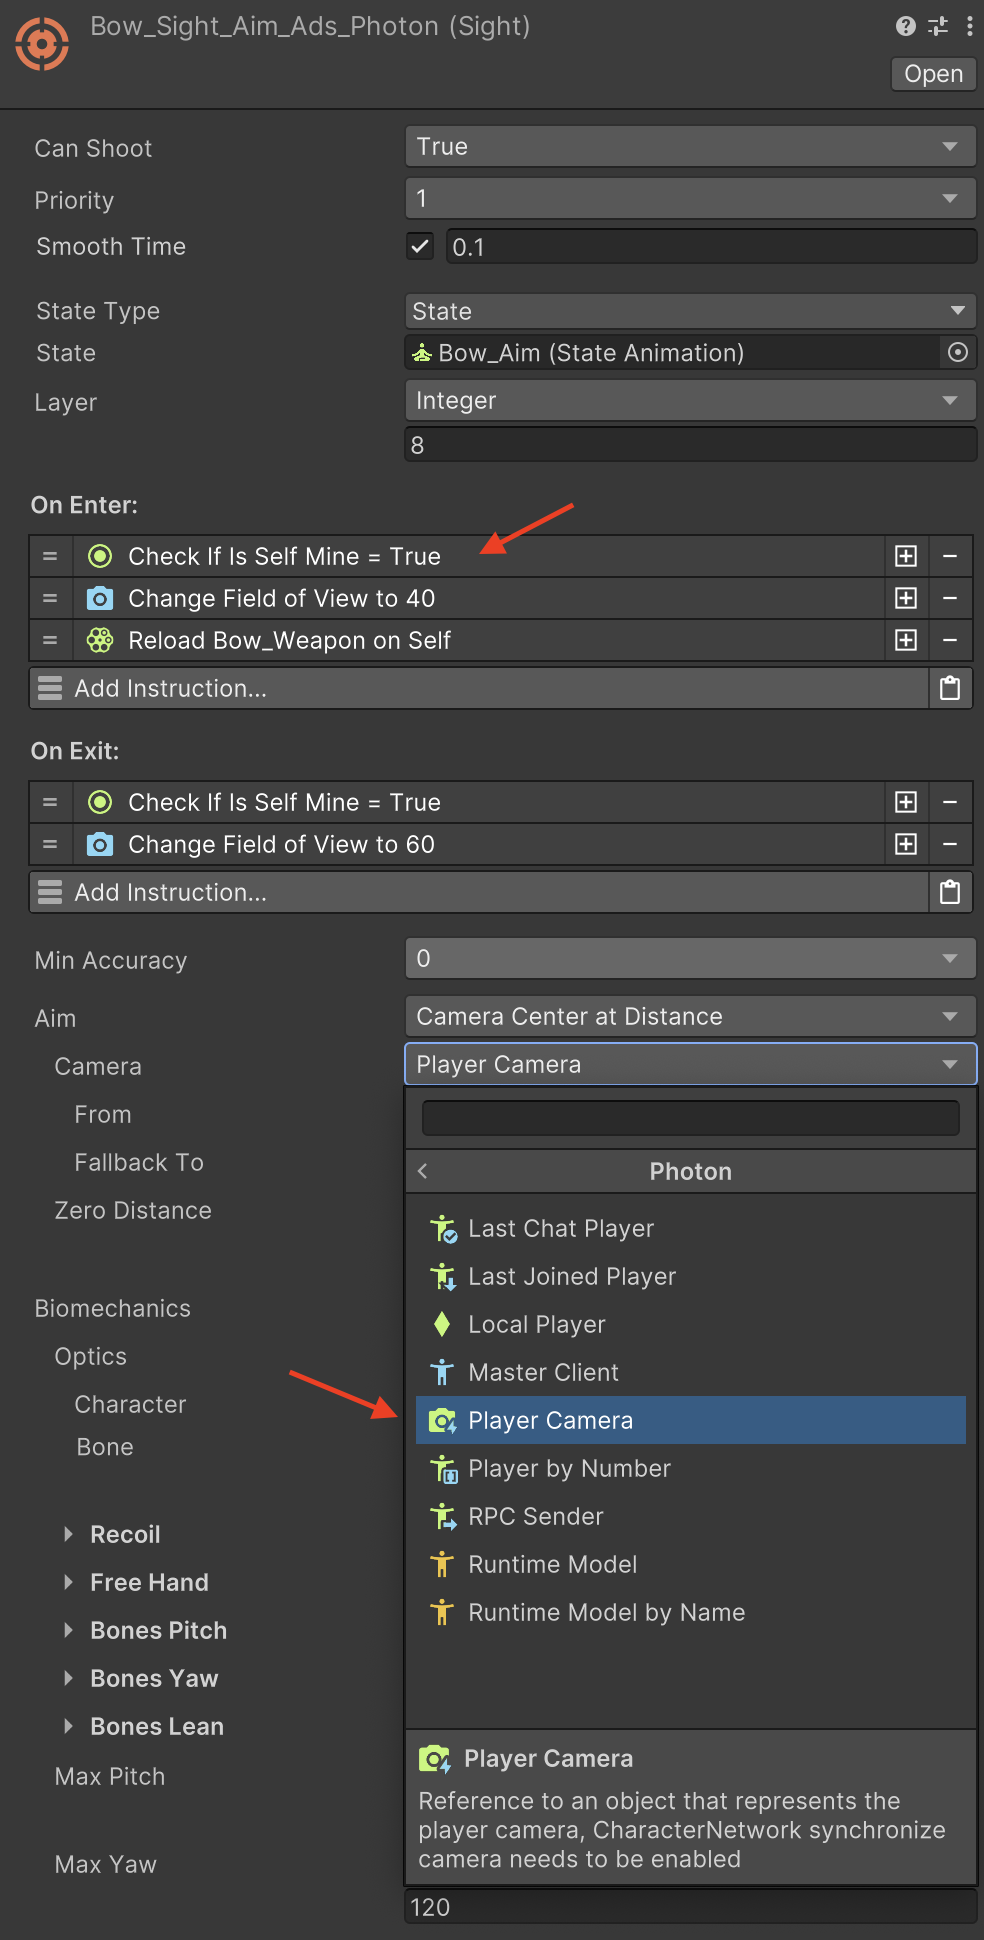Remove the Change Field of View to 60 instruction
This screenshot has height=1940, width=984.
point(950,845)
